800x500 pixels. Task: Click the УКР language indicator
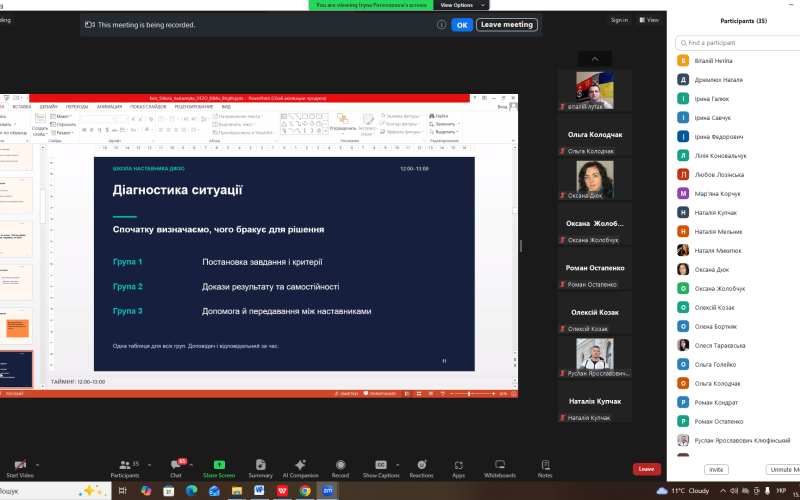[x=781, y=491]
